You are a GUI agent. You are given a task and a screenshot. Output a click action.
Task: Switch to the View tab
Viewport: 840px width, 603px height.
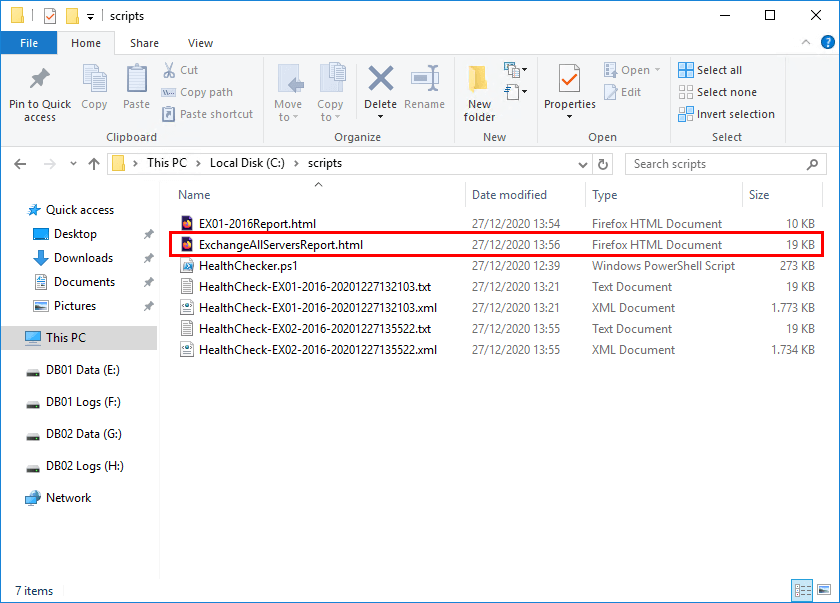pyautogui.click(x=200, y=43)
